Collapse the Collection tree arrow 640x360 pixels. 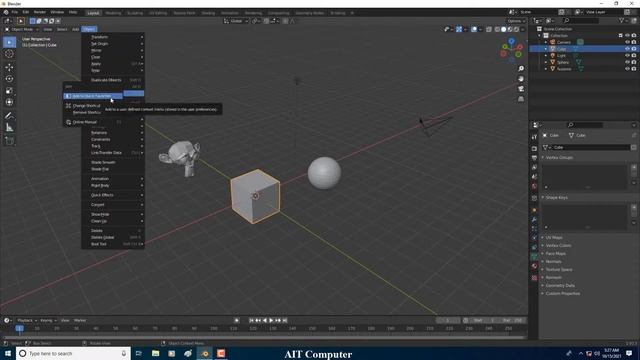540,36
